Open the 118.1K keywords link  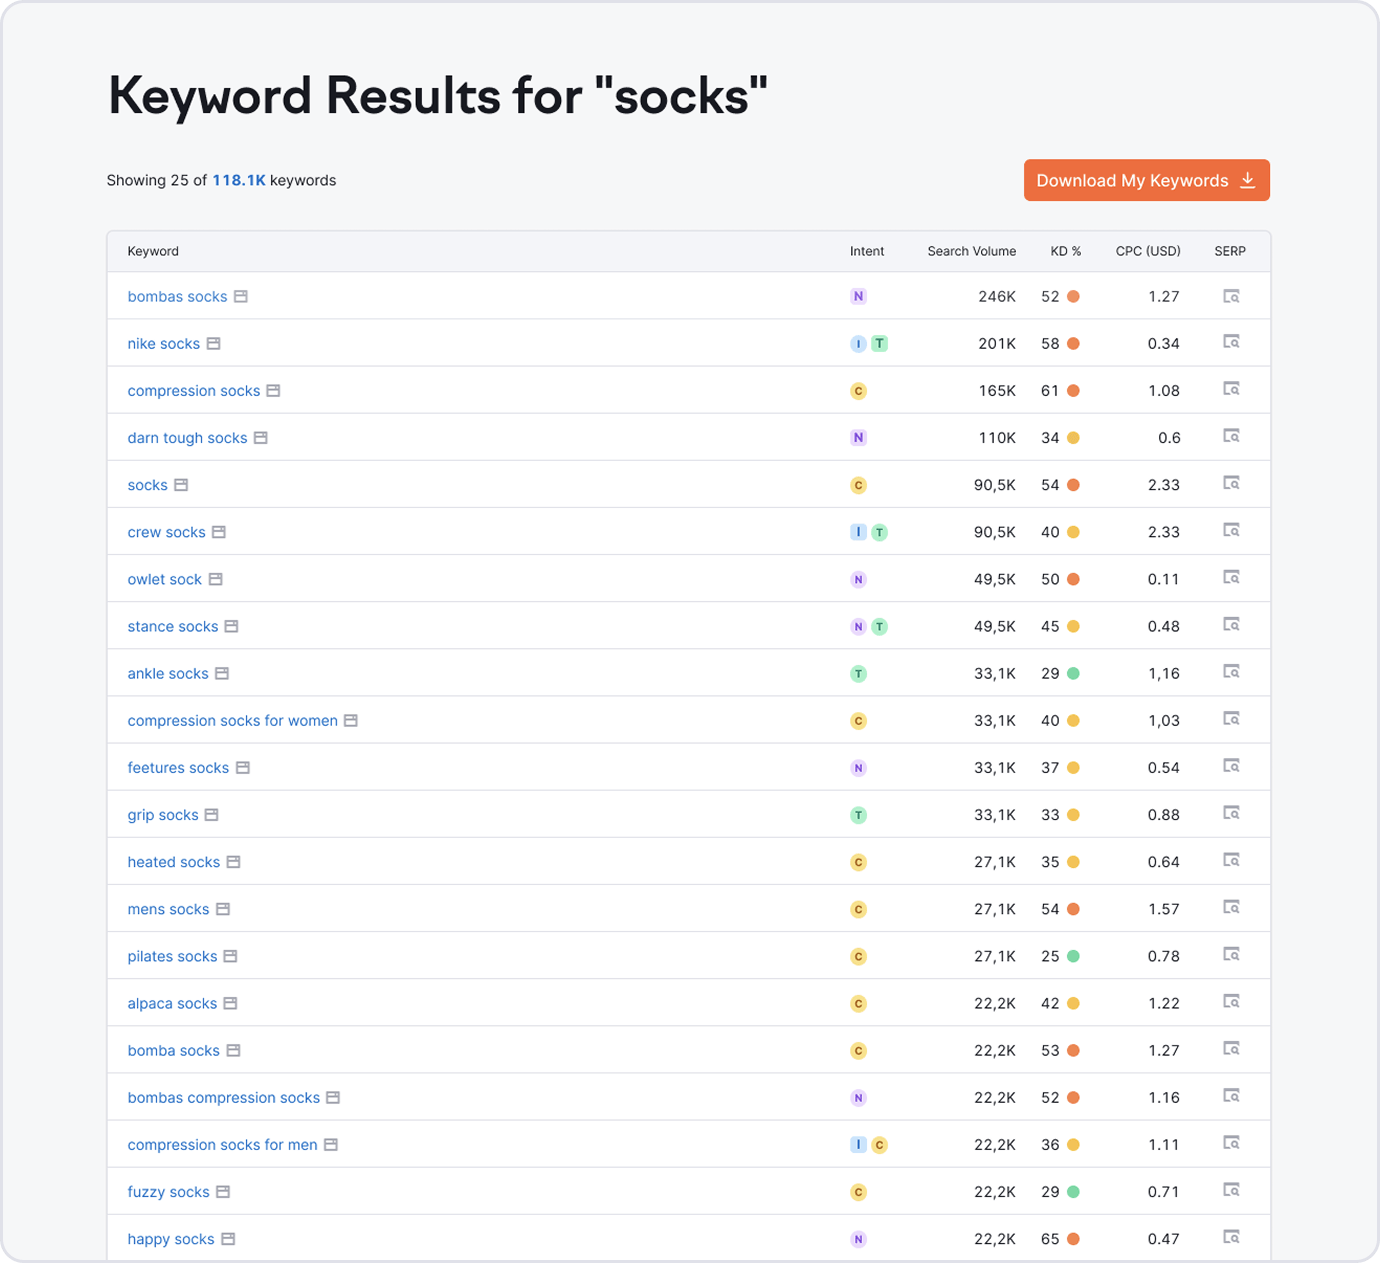point(239,180)
